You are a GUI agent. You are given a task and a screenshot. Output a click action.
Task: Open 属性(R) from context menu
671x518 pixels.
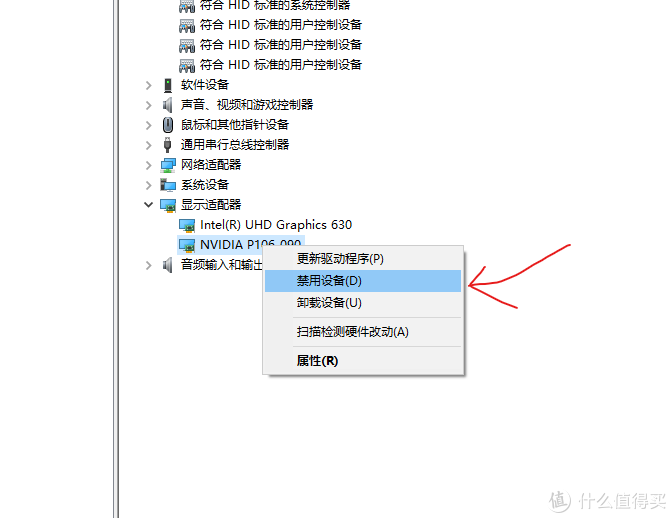[x=363, y=361]
